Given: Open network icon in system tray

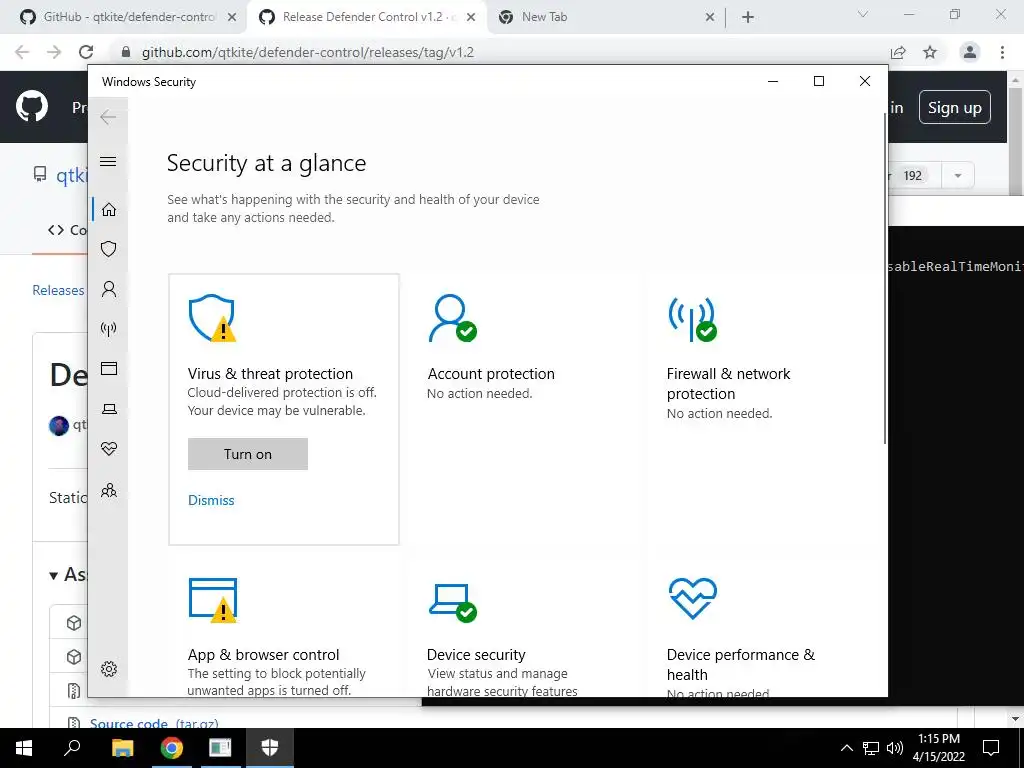Looking at the screenshot, I should pyautogui.click(x=871, y=748).
